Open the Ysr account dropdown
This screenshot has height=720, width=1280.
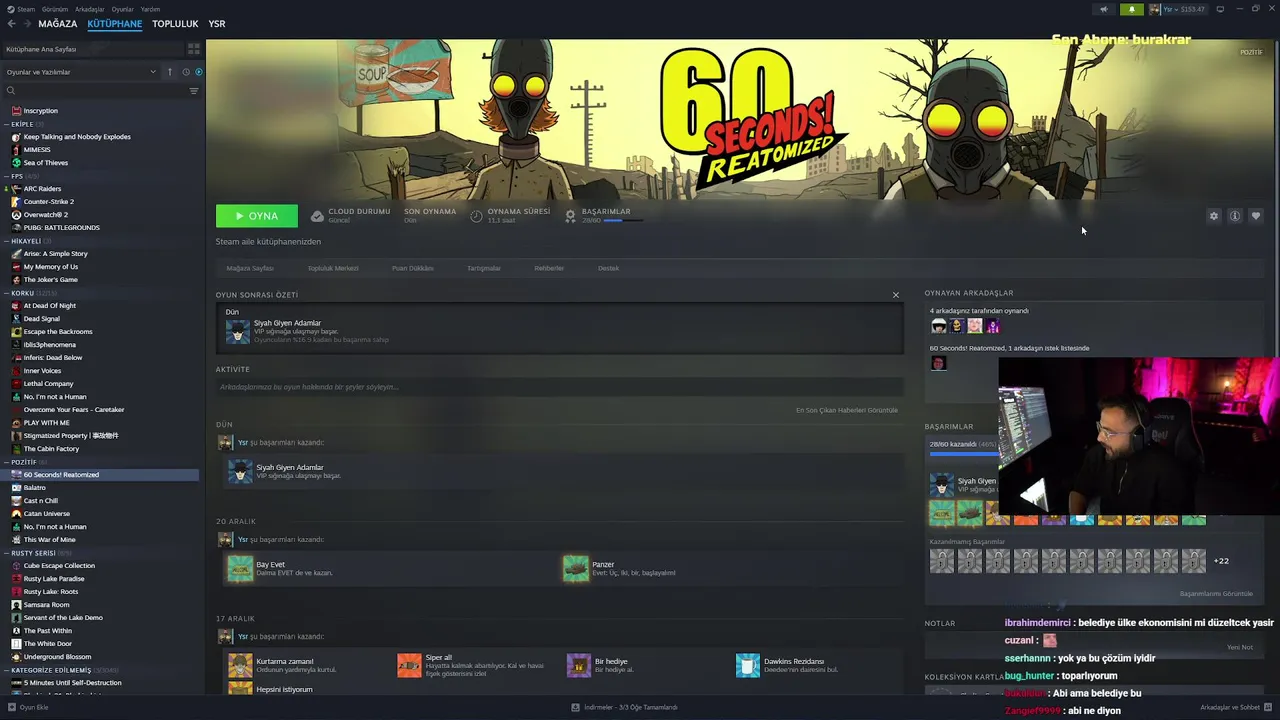[1177, 9]
